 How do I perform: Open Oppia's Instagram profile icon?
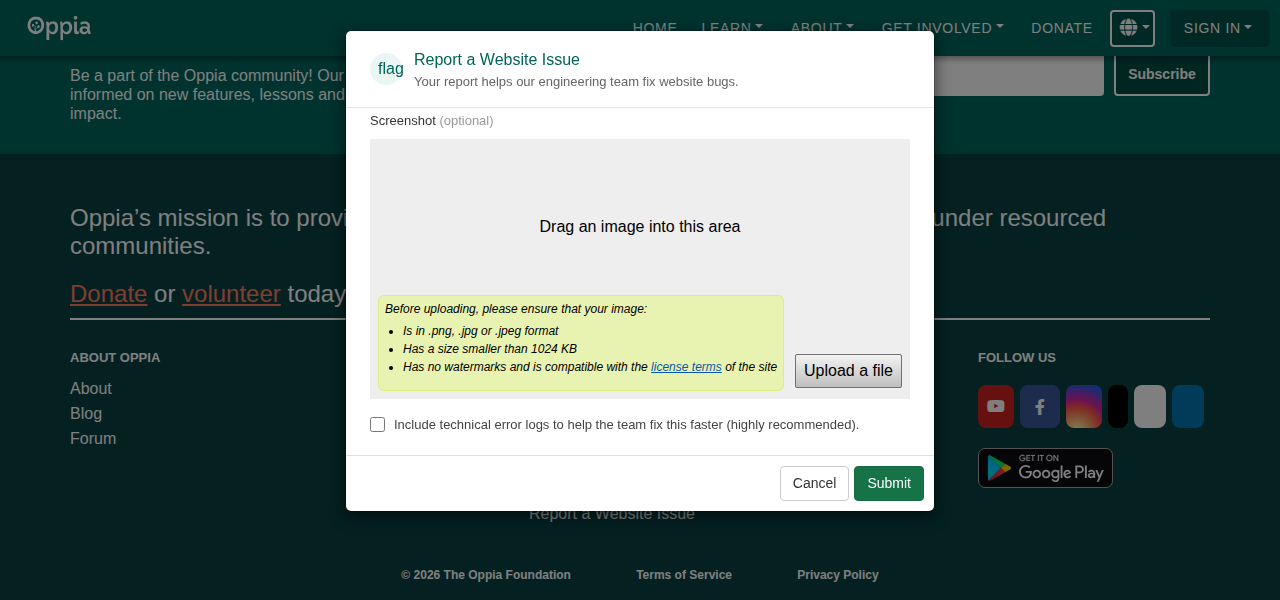(1084, 406)
